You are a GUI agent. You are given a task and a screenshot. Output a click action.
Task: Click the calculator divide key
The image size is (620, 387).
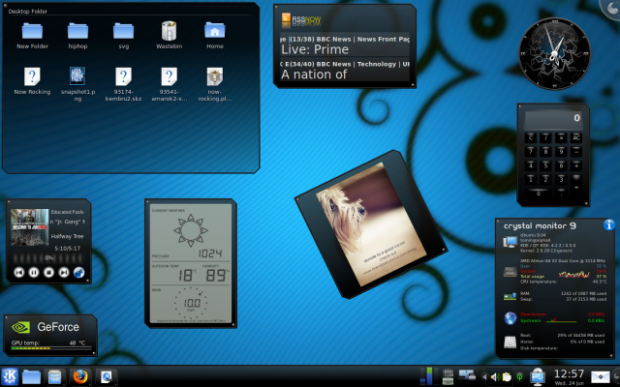[546, 138]
